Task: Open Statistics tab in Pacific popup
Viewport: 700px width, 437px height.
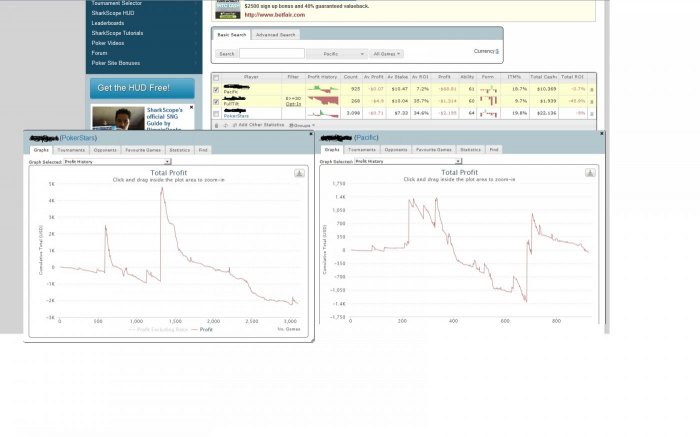Action: [470, 150]
